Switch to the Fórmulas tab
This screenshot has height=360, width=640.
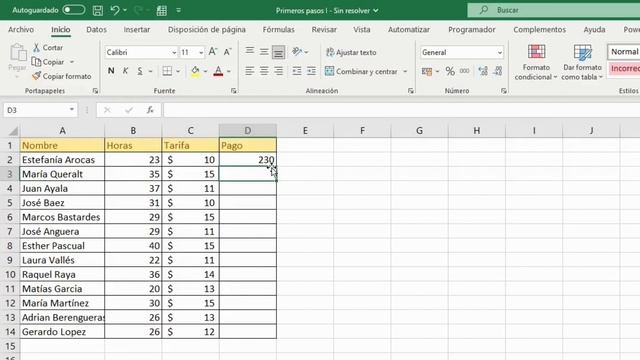coord(278,29)
